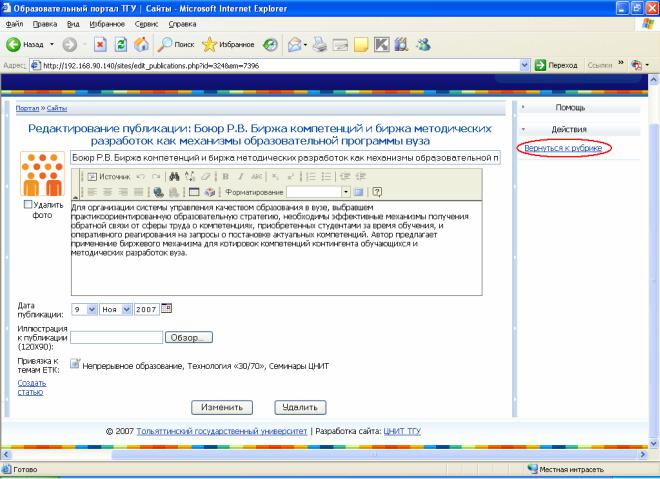The image size is (660, 479).
Task: Open the browsing History clock icon
Action: coord(270,45)
